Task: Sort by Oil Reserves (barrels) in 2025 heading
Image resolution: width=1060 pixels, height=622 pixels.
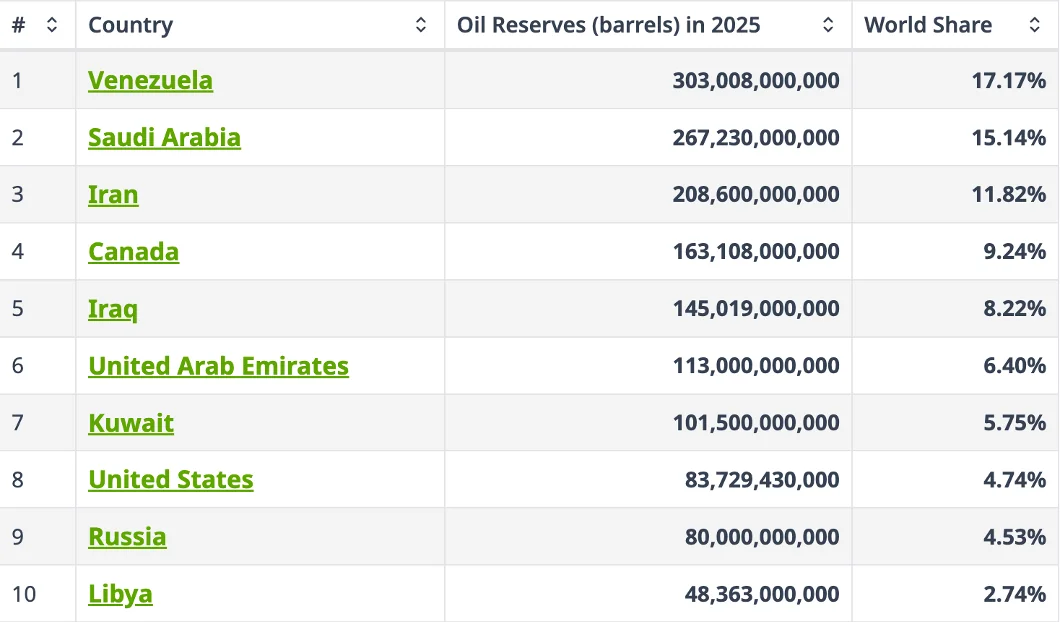Action: coord(608,26)
